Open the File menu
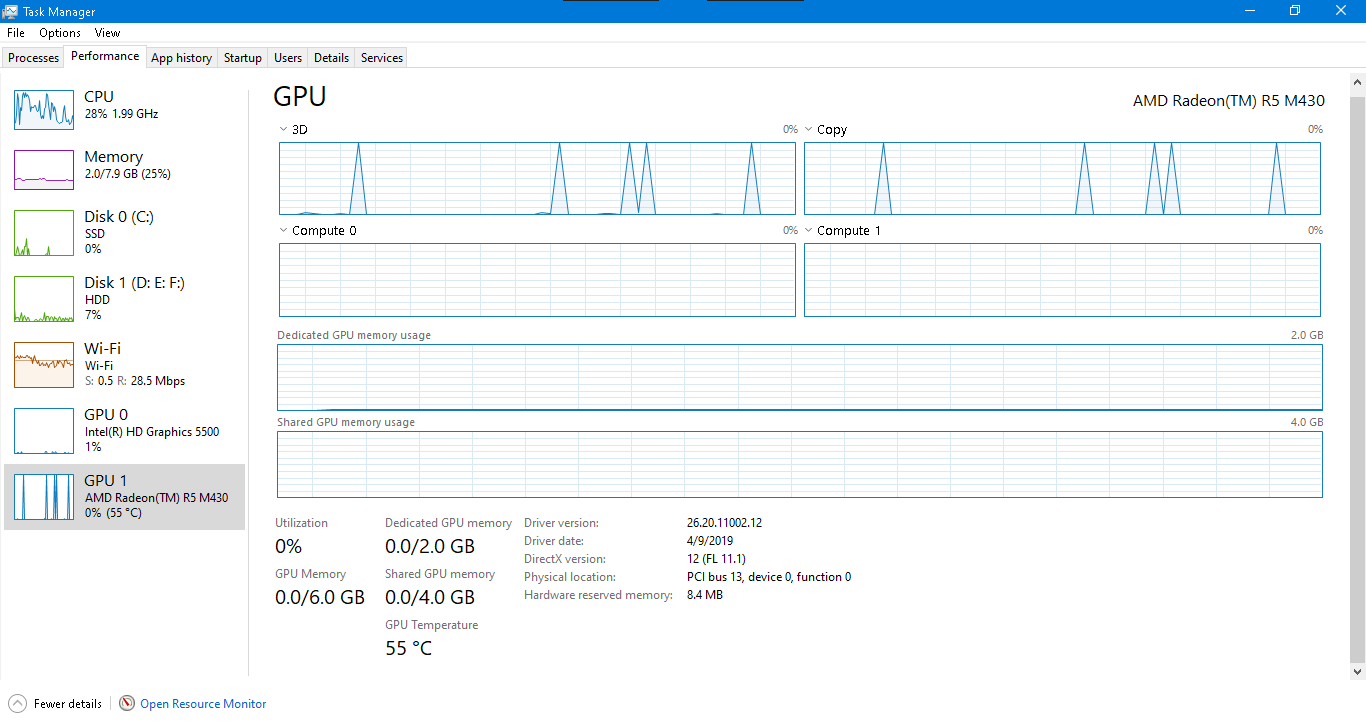 point(16,33)
